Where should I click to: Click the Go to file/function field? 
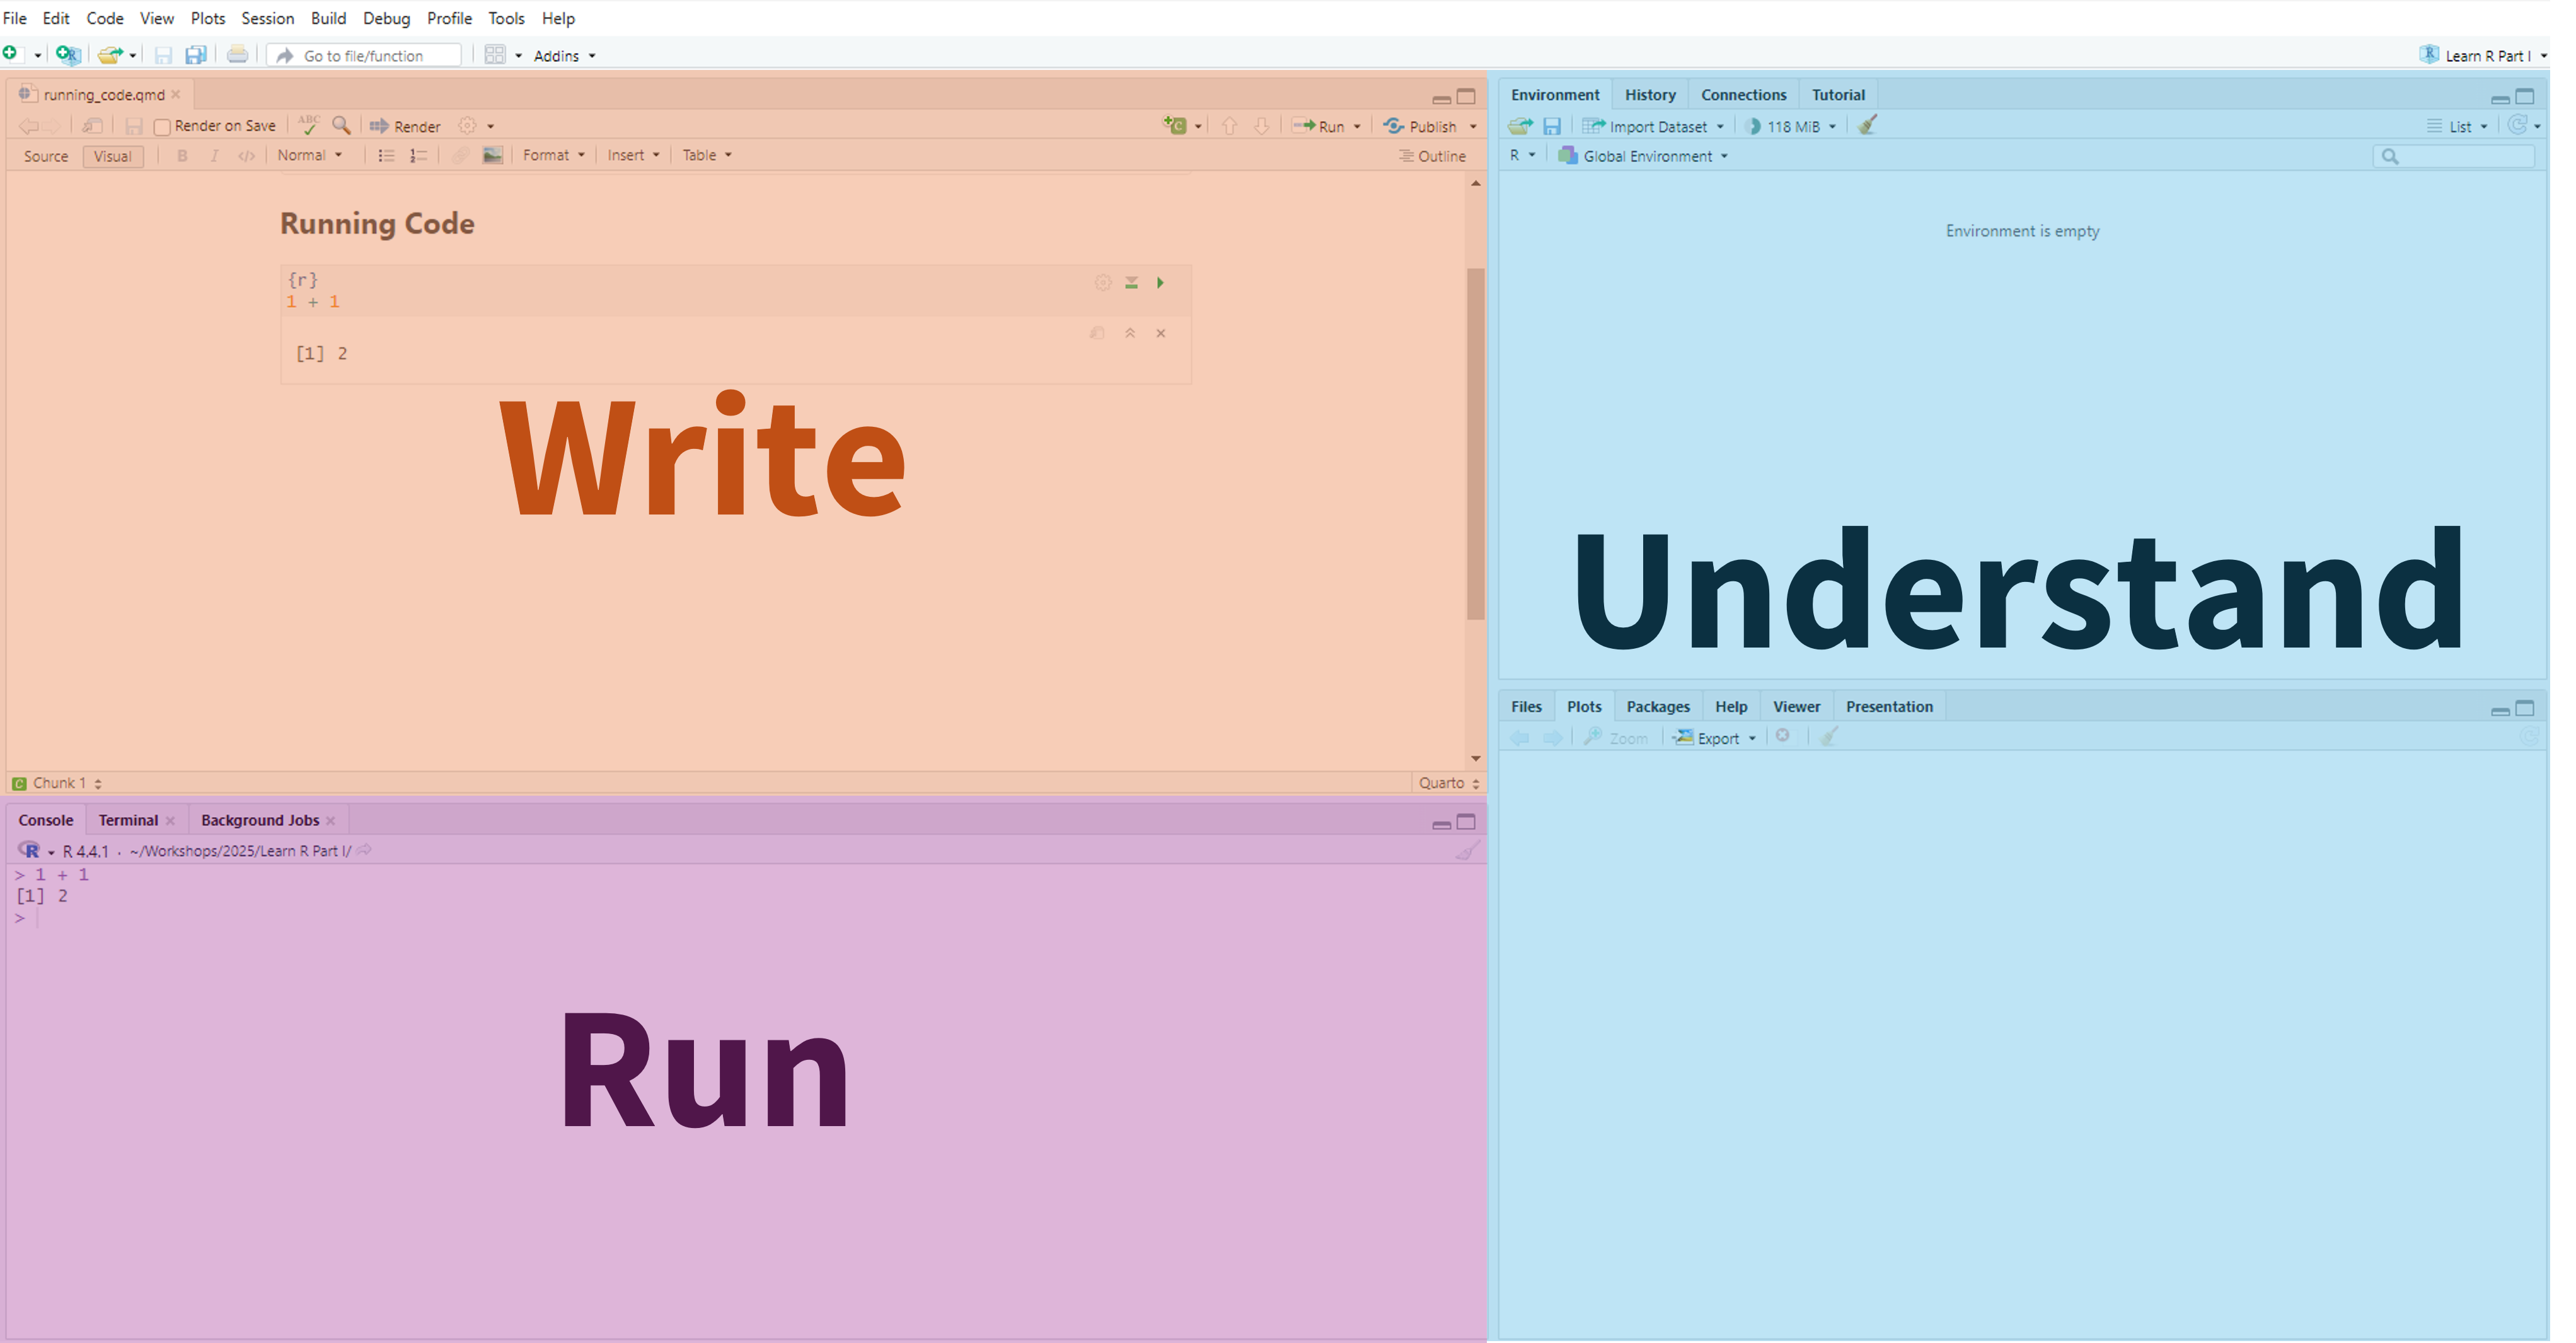[x=365, y=56]
